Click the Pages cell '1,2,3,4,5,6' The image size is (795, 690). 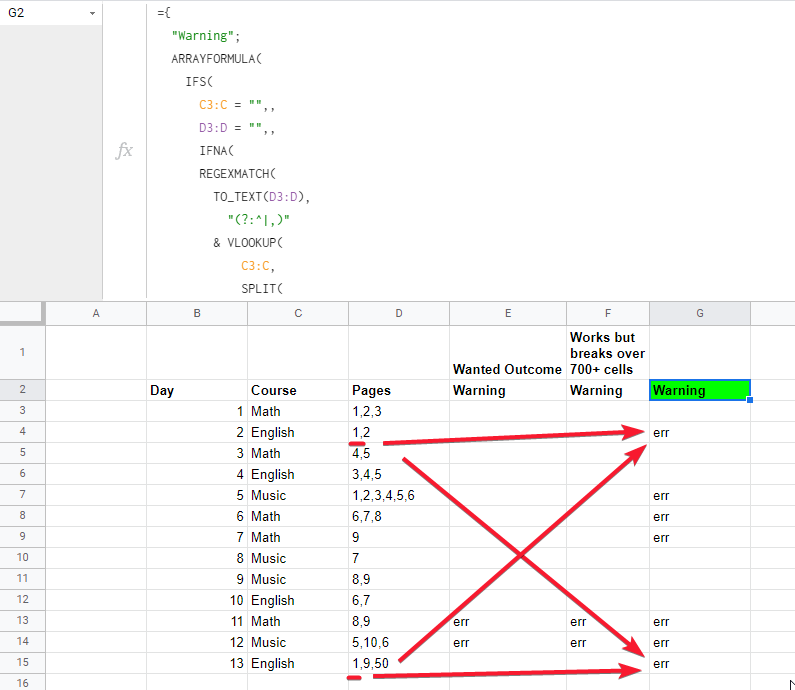coord(399,495)
